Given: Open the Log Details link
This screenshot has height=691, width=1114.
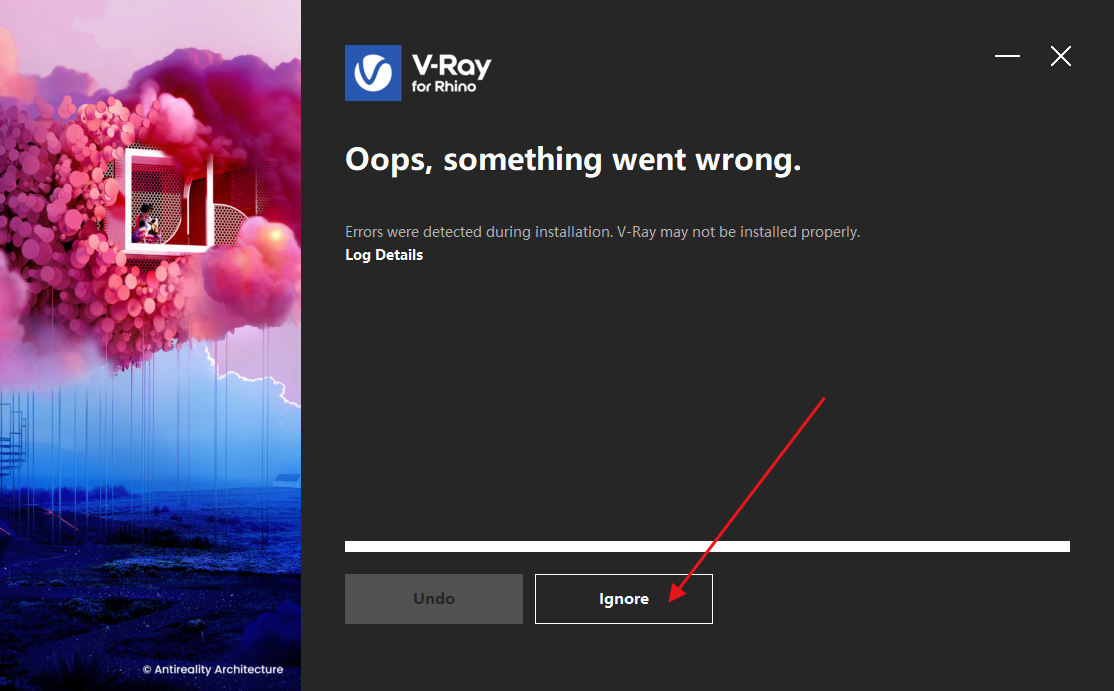Looking at the screenshot, I should [x=384, y=255].
